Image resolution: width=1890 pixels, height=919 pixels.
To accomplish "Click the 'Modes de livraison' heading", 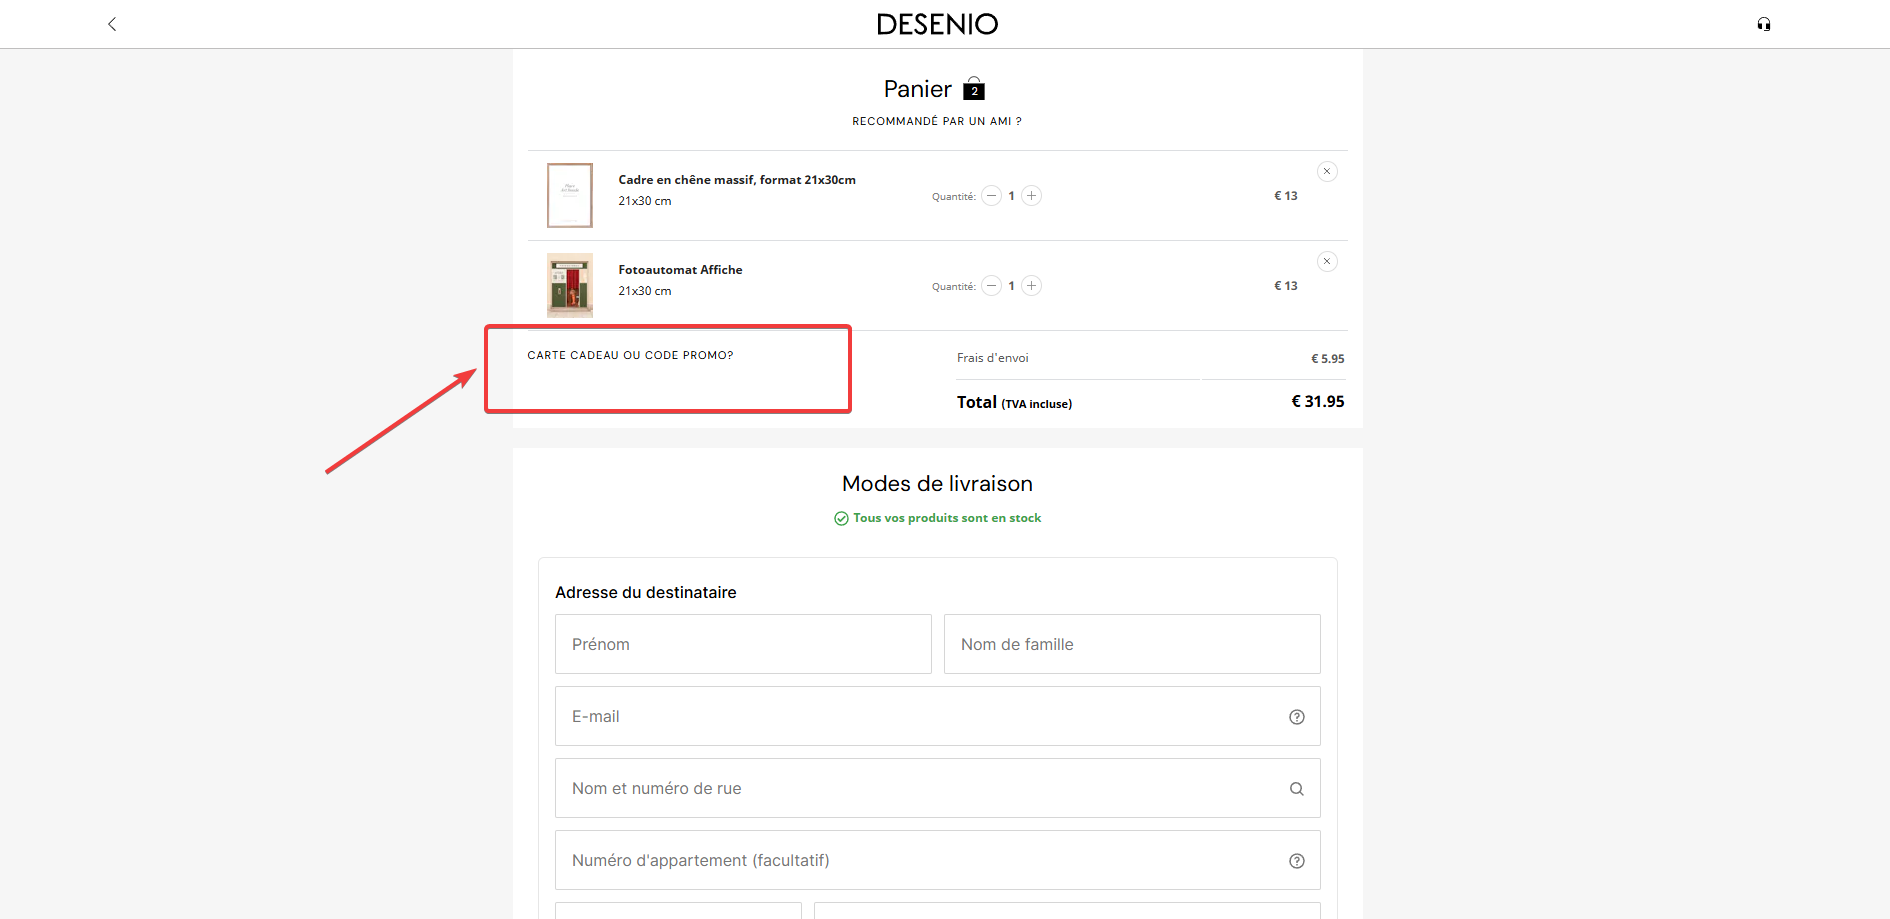I will 937,484.
